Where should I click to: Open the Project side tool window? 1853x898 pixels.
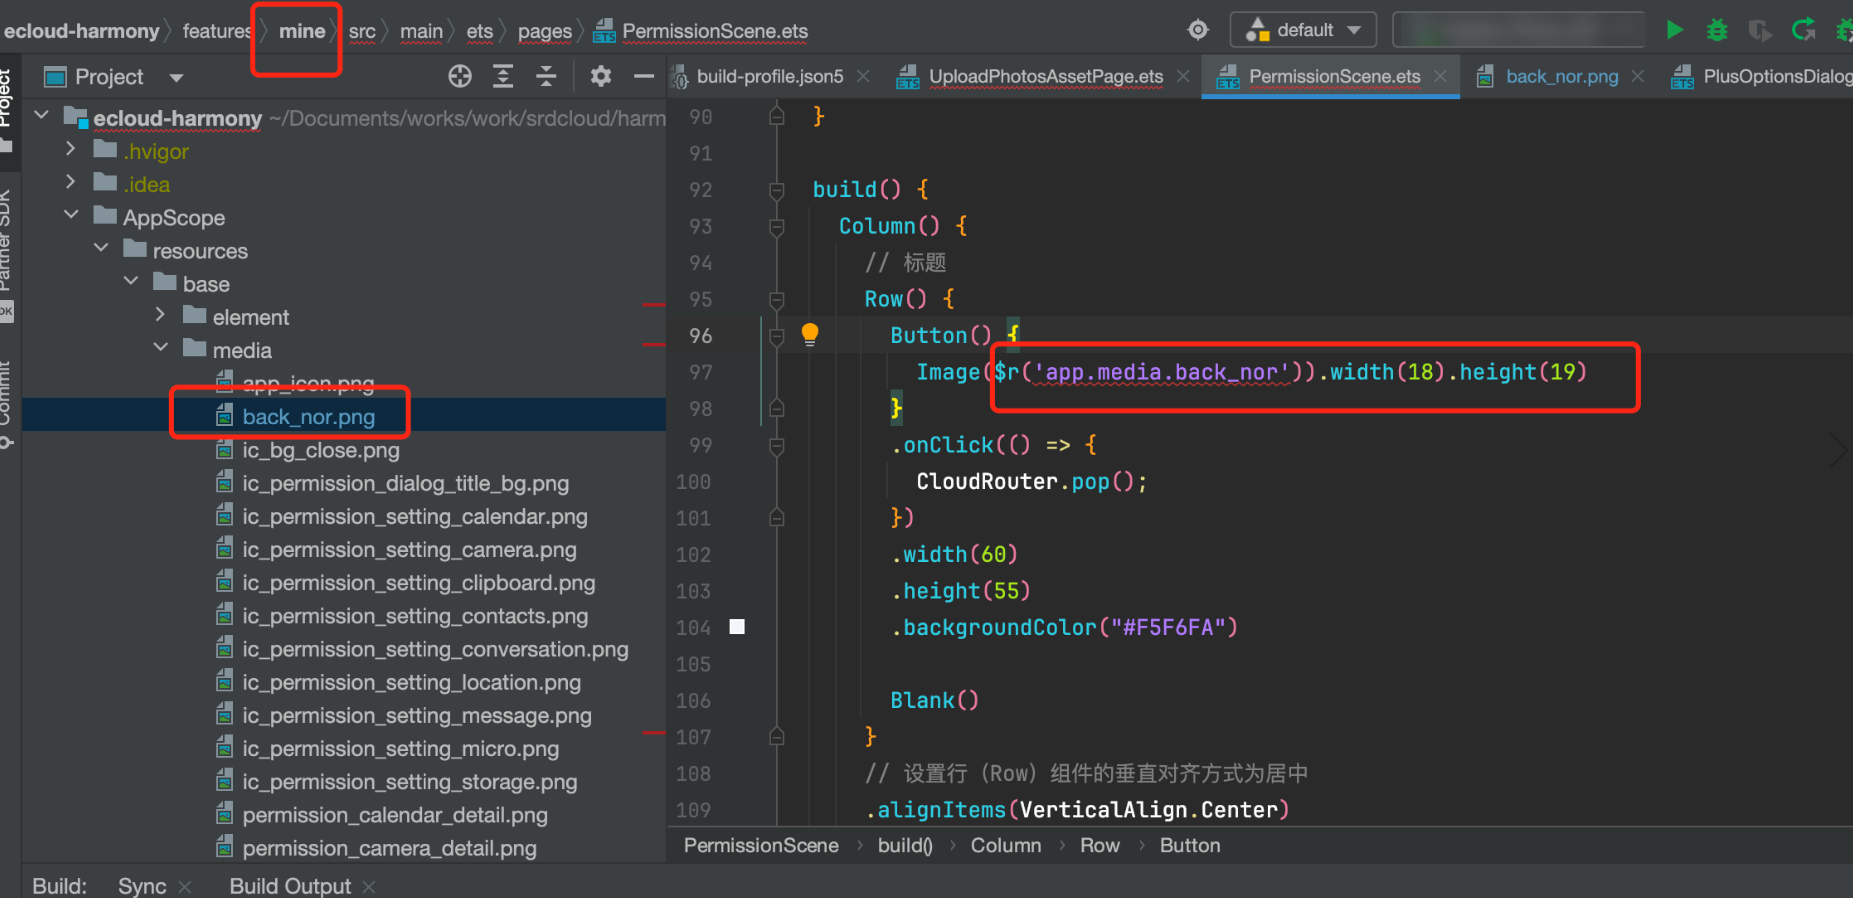pyautogui.click(x=6, y=108)
